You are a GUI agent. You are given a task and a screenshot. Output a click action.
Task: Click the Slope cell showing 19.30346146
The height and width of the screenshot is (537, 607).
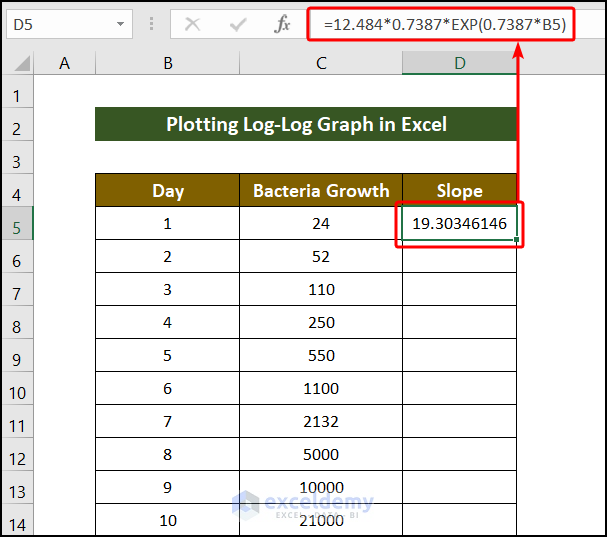pyautogui.click(x=459, y=225)
